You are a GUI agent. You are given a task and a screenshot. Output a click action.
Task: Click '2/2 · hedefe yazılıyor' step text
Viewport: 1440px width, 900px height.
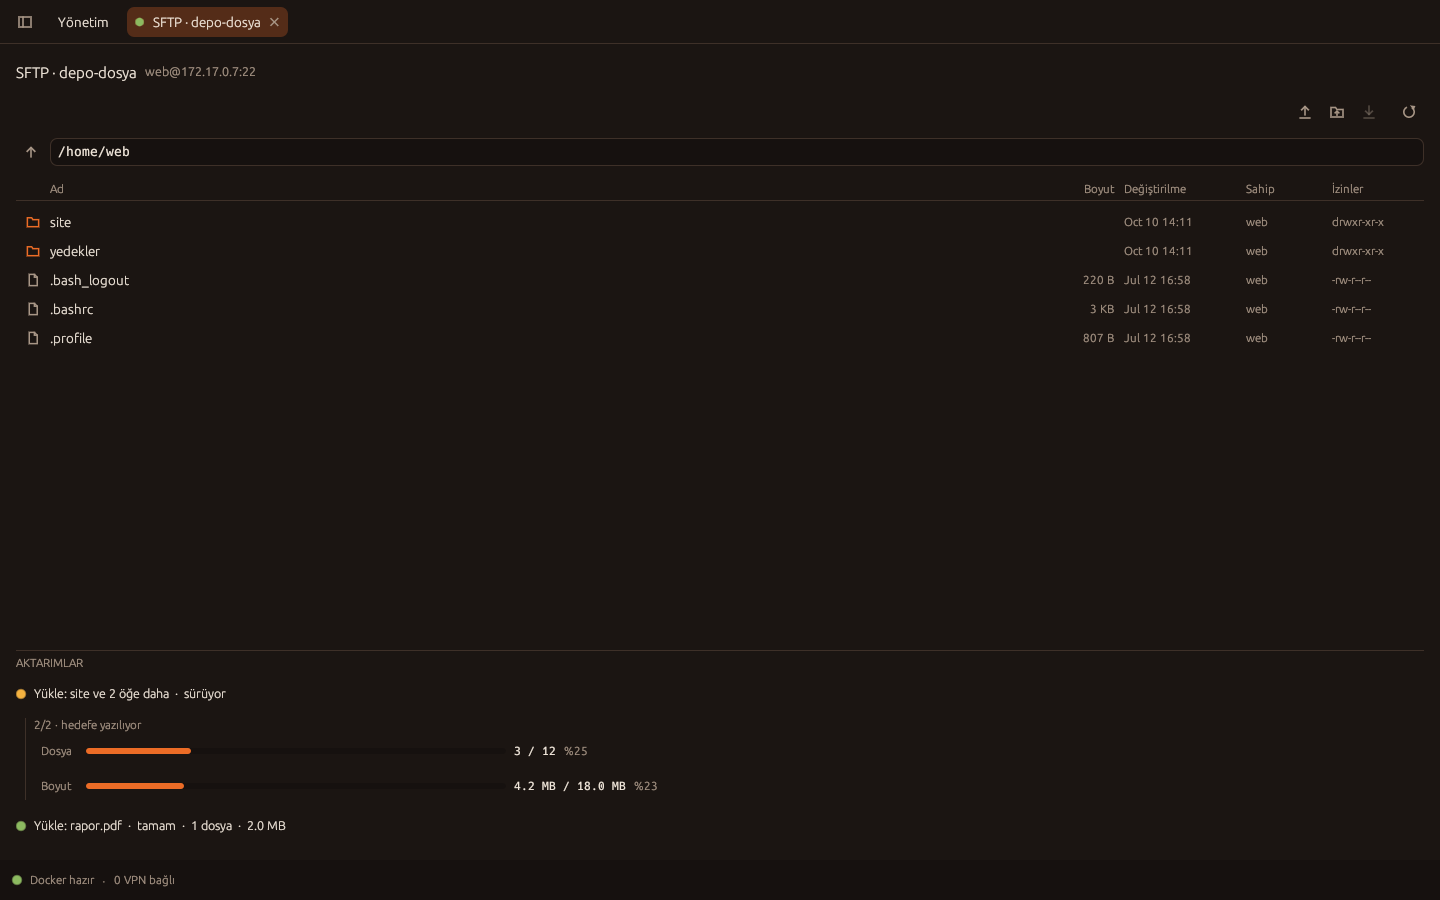tap(87, 725)
